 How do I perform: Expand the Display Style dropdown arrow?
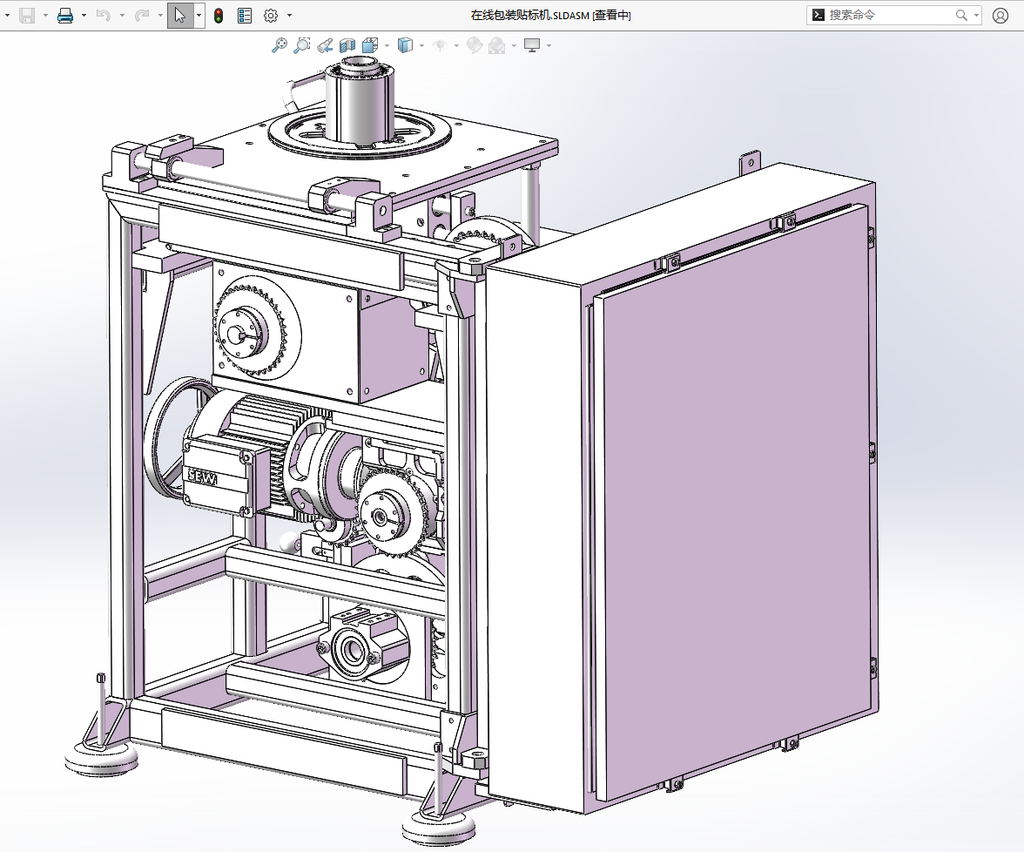pyautogui.click(x=422, y=45)
